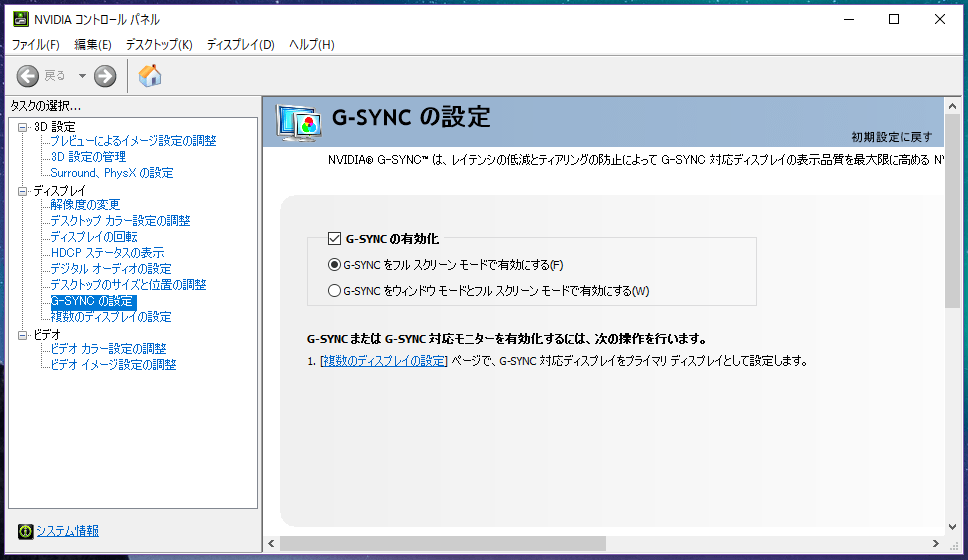Open the ファイル(F) menu

(36, 44)
